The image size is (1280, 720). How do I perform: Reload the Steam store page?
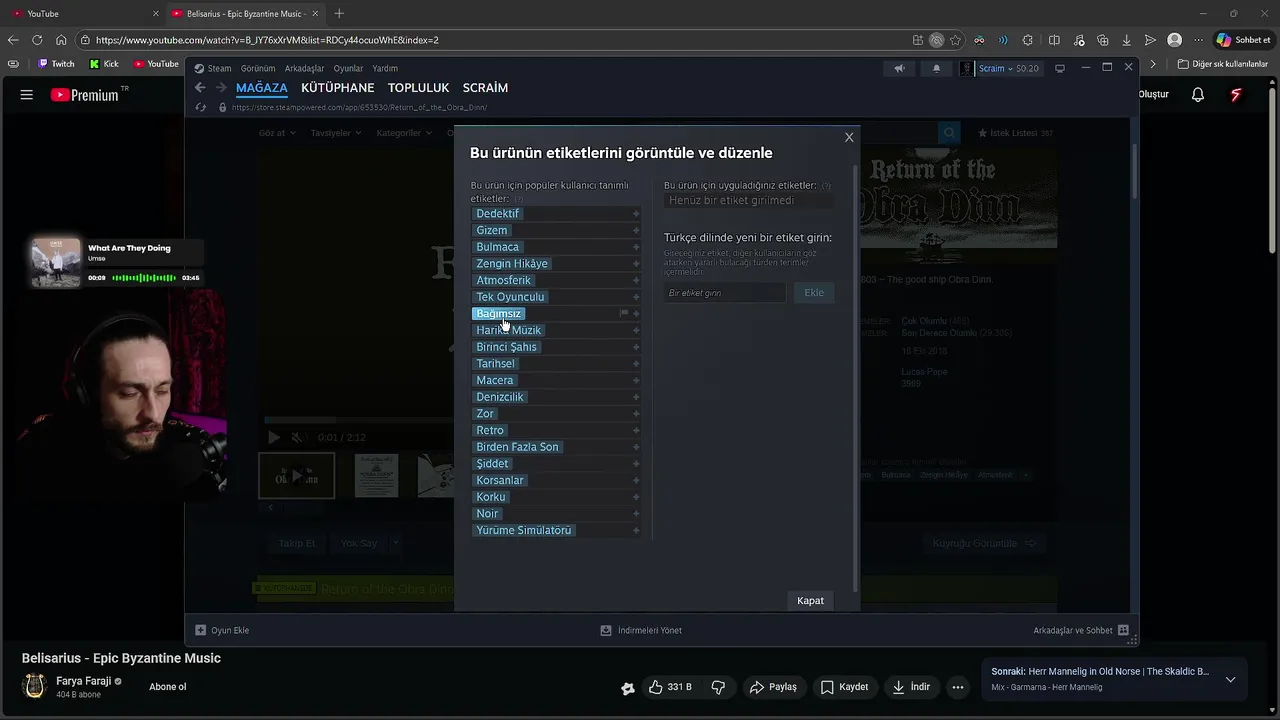(x=200, y=107)
